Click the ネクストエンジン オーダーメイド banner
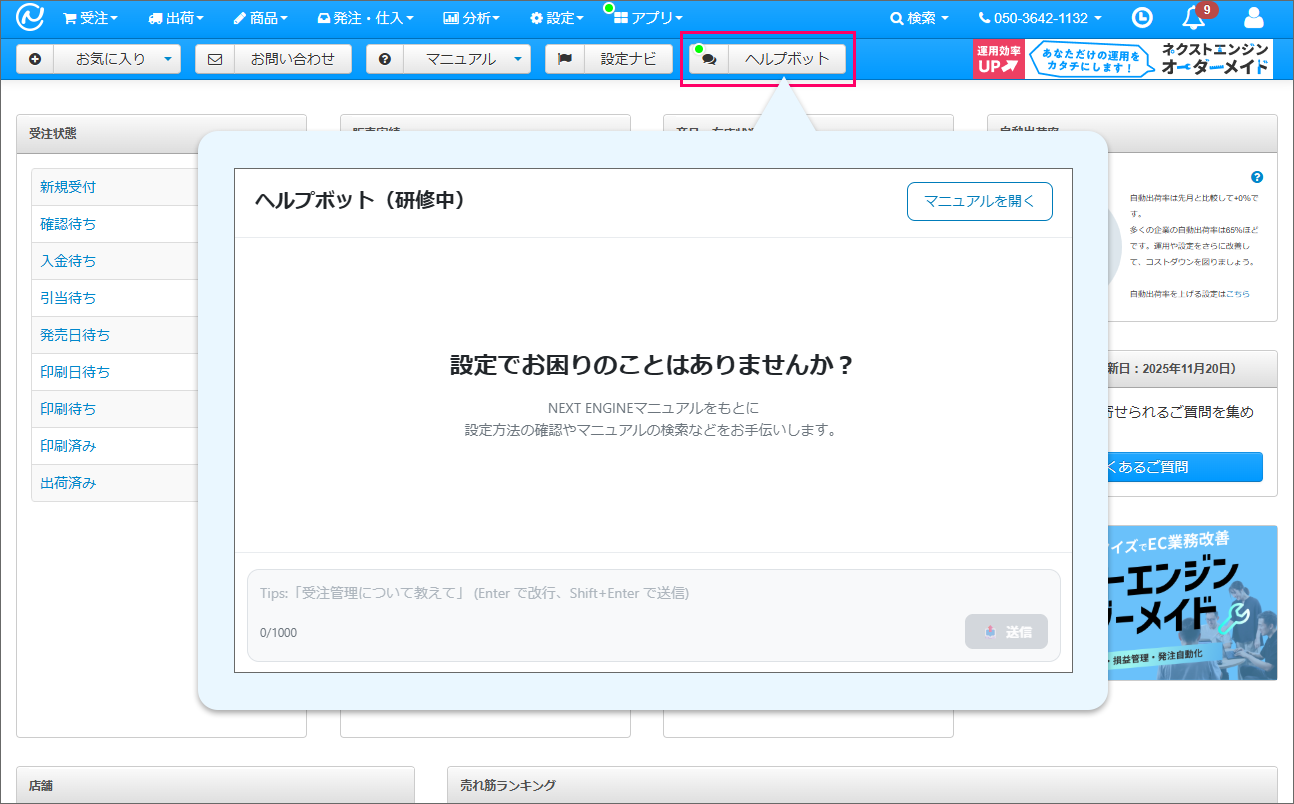 click(1122, 59)
